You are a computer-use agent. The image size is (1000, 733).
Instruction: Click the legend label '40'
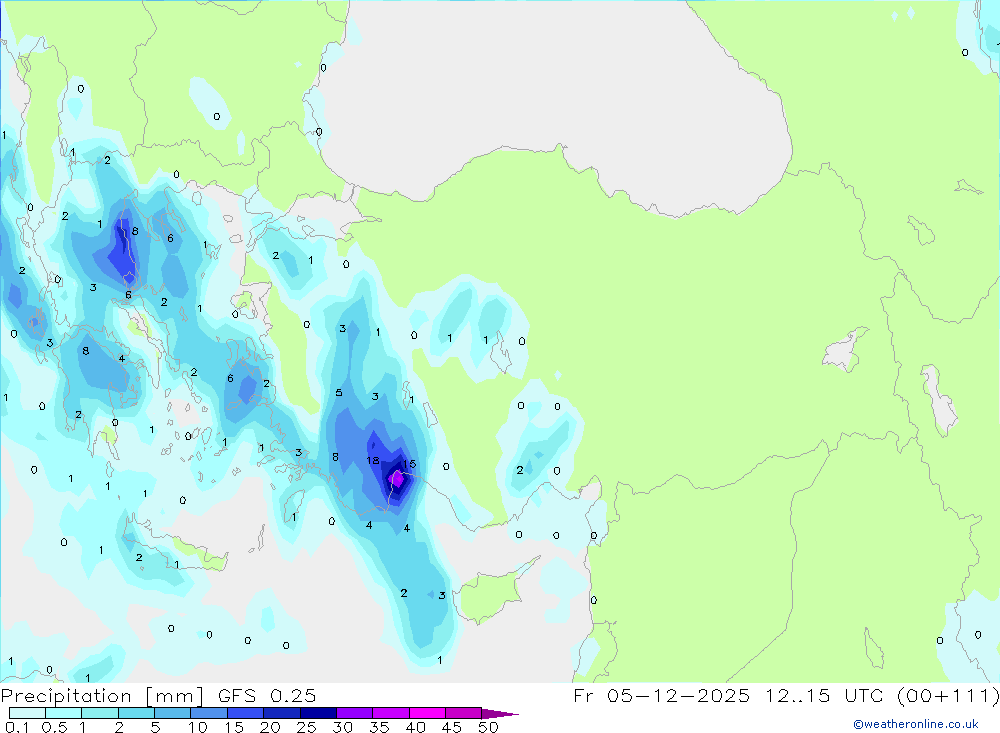(415, 727)
